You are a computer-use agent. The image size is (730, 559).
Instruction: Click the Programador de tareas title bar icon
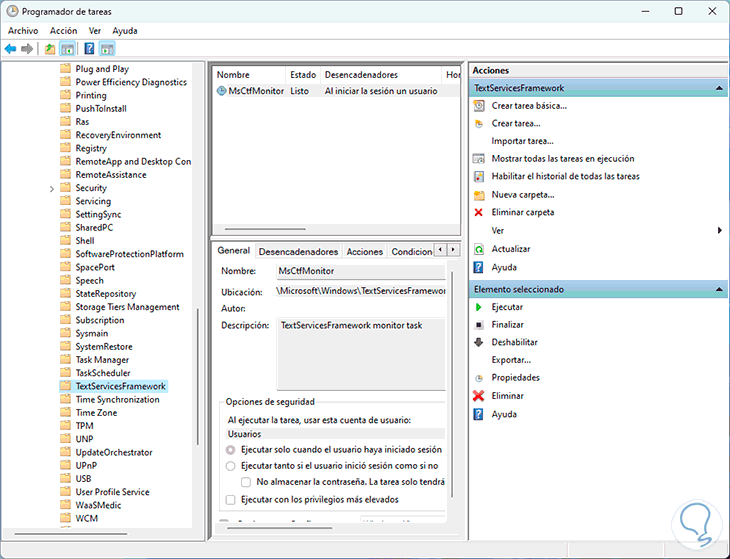[x=12, y=11]
